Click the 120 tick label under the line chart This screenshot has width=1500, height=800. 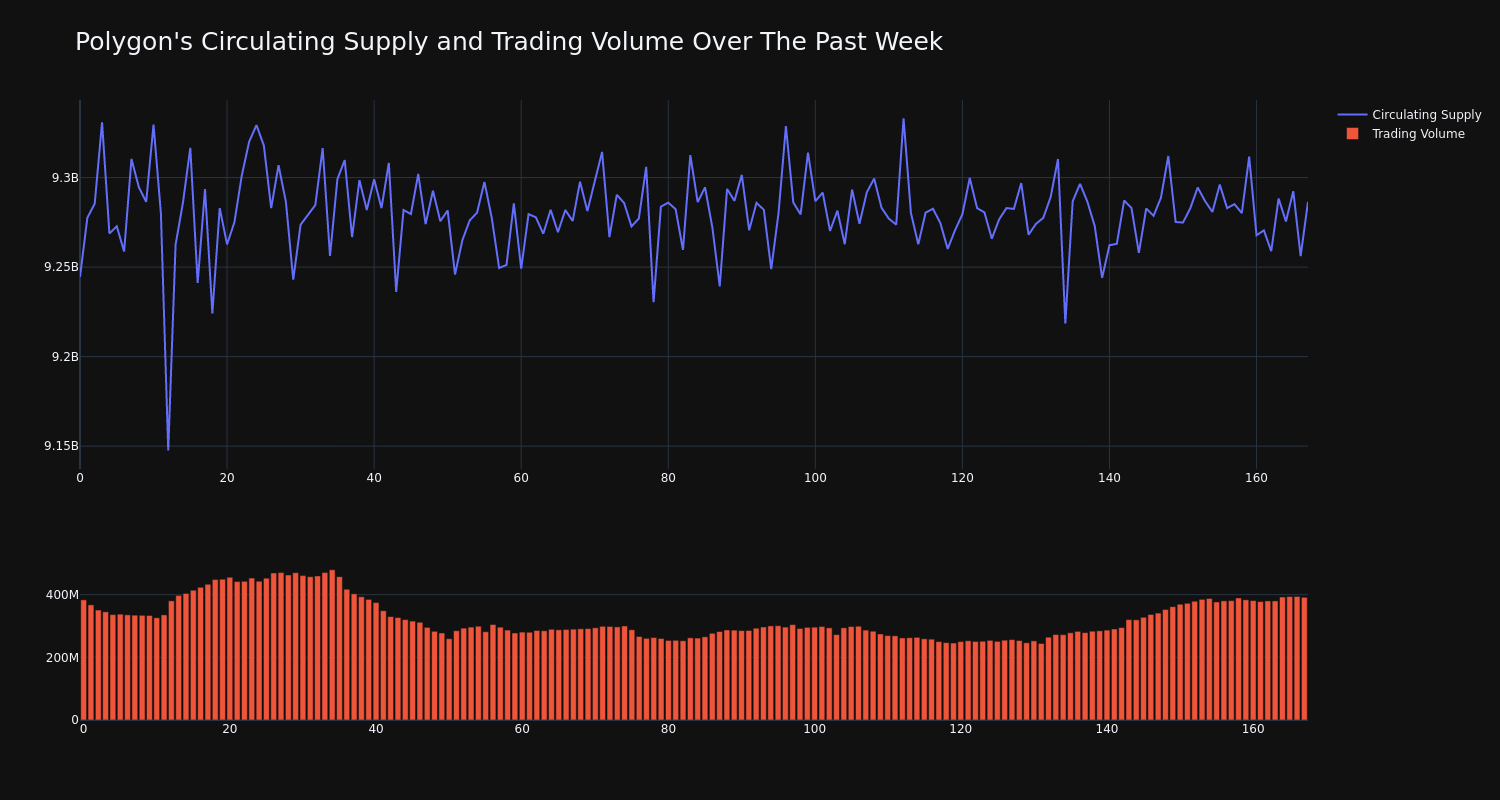tap(962, 478)
